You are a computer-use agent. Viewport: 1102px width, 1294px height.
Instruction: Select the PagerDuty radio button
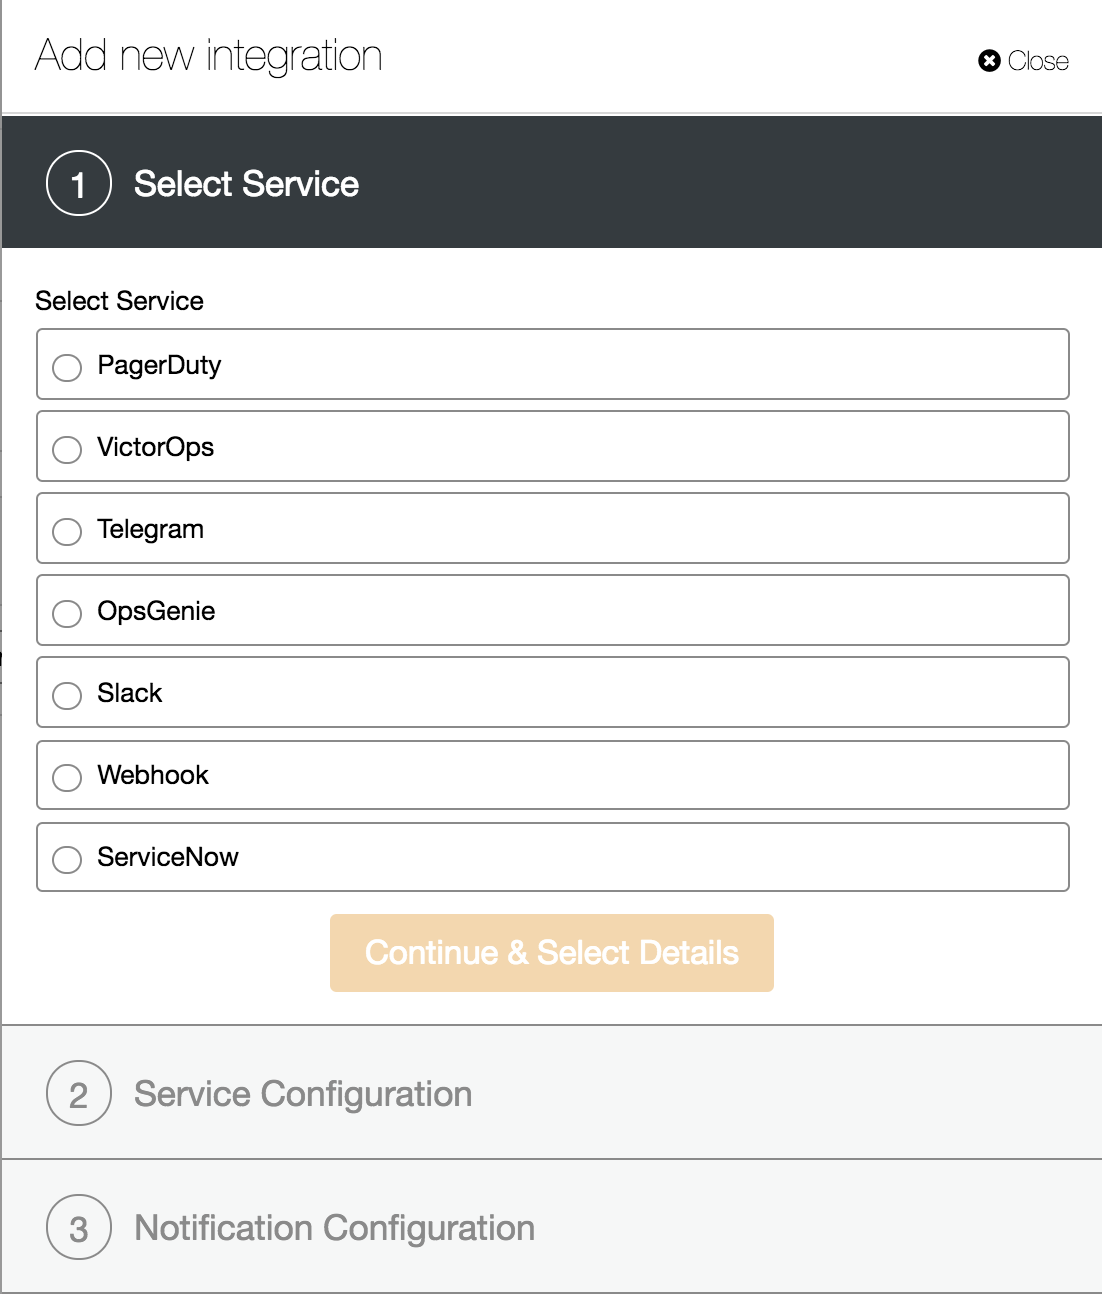pos(67,367)
